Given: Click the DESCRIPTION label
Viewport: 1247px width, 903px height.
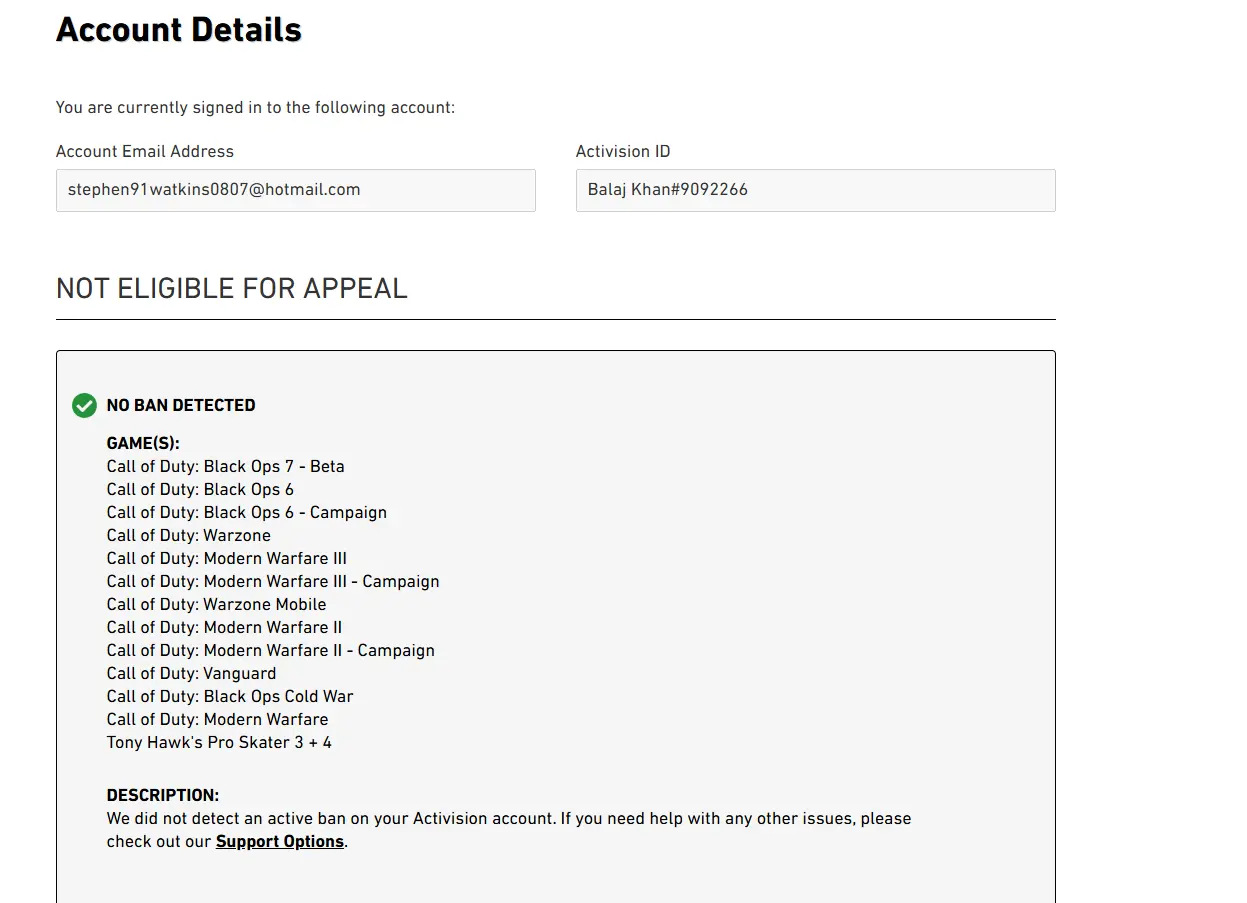Looking at the screenshot, I should click(x=163, y=795).
